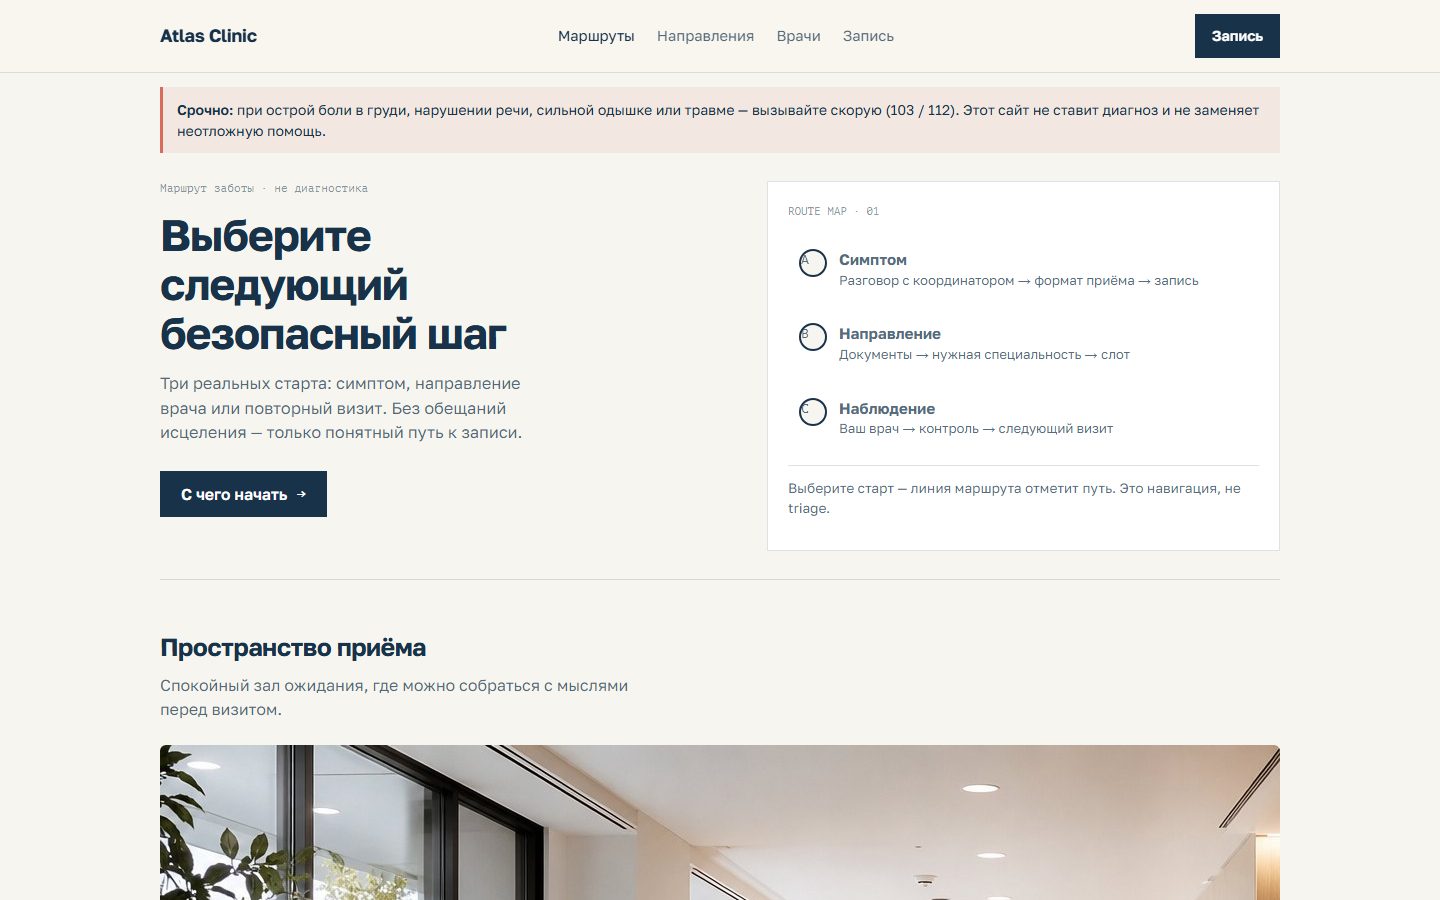Click the Выберите следующий безопасный шаг headline
The height and width of the screenshot is (900, 1440).
[333, 285]
